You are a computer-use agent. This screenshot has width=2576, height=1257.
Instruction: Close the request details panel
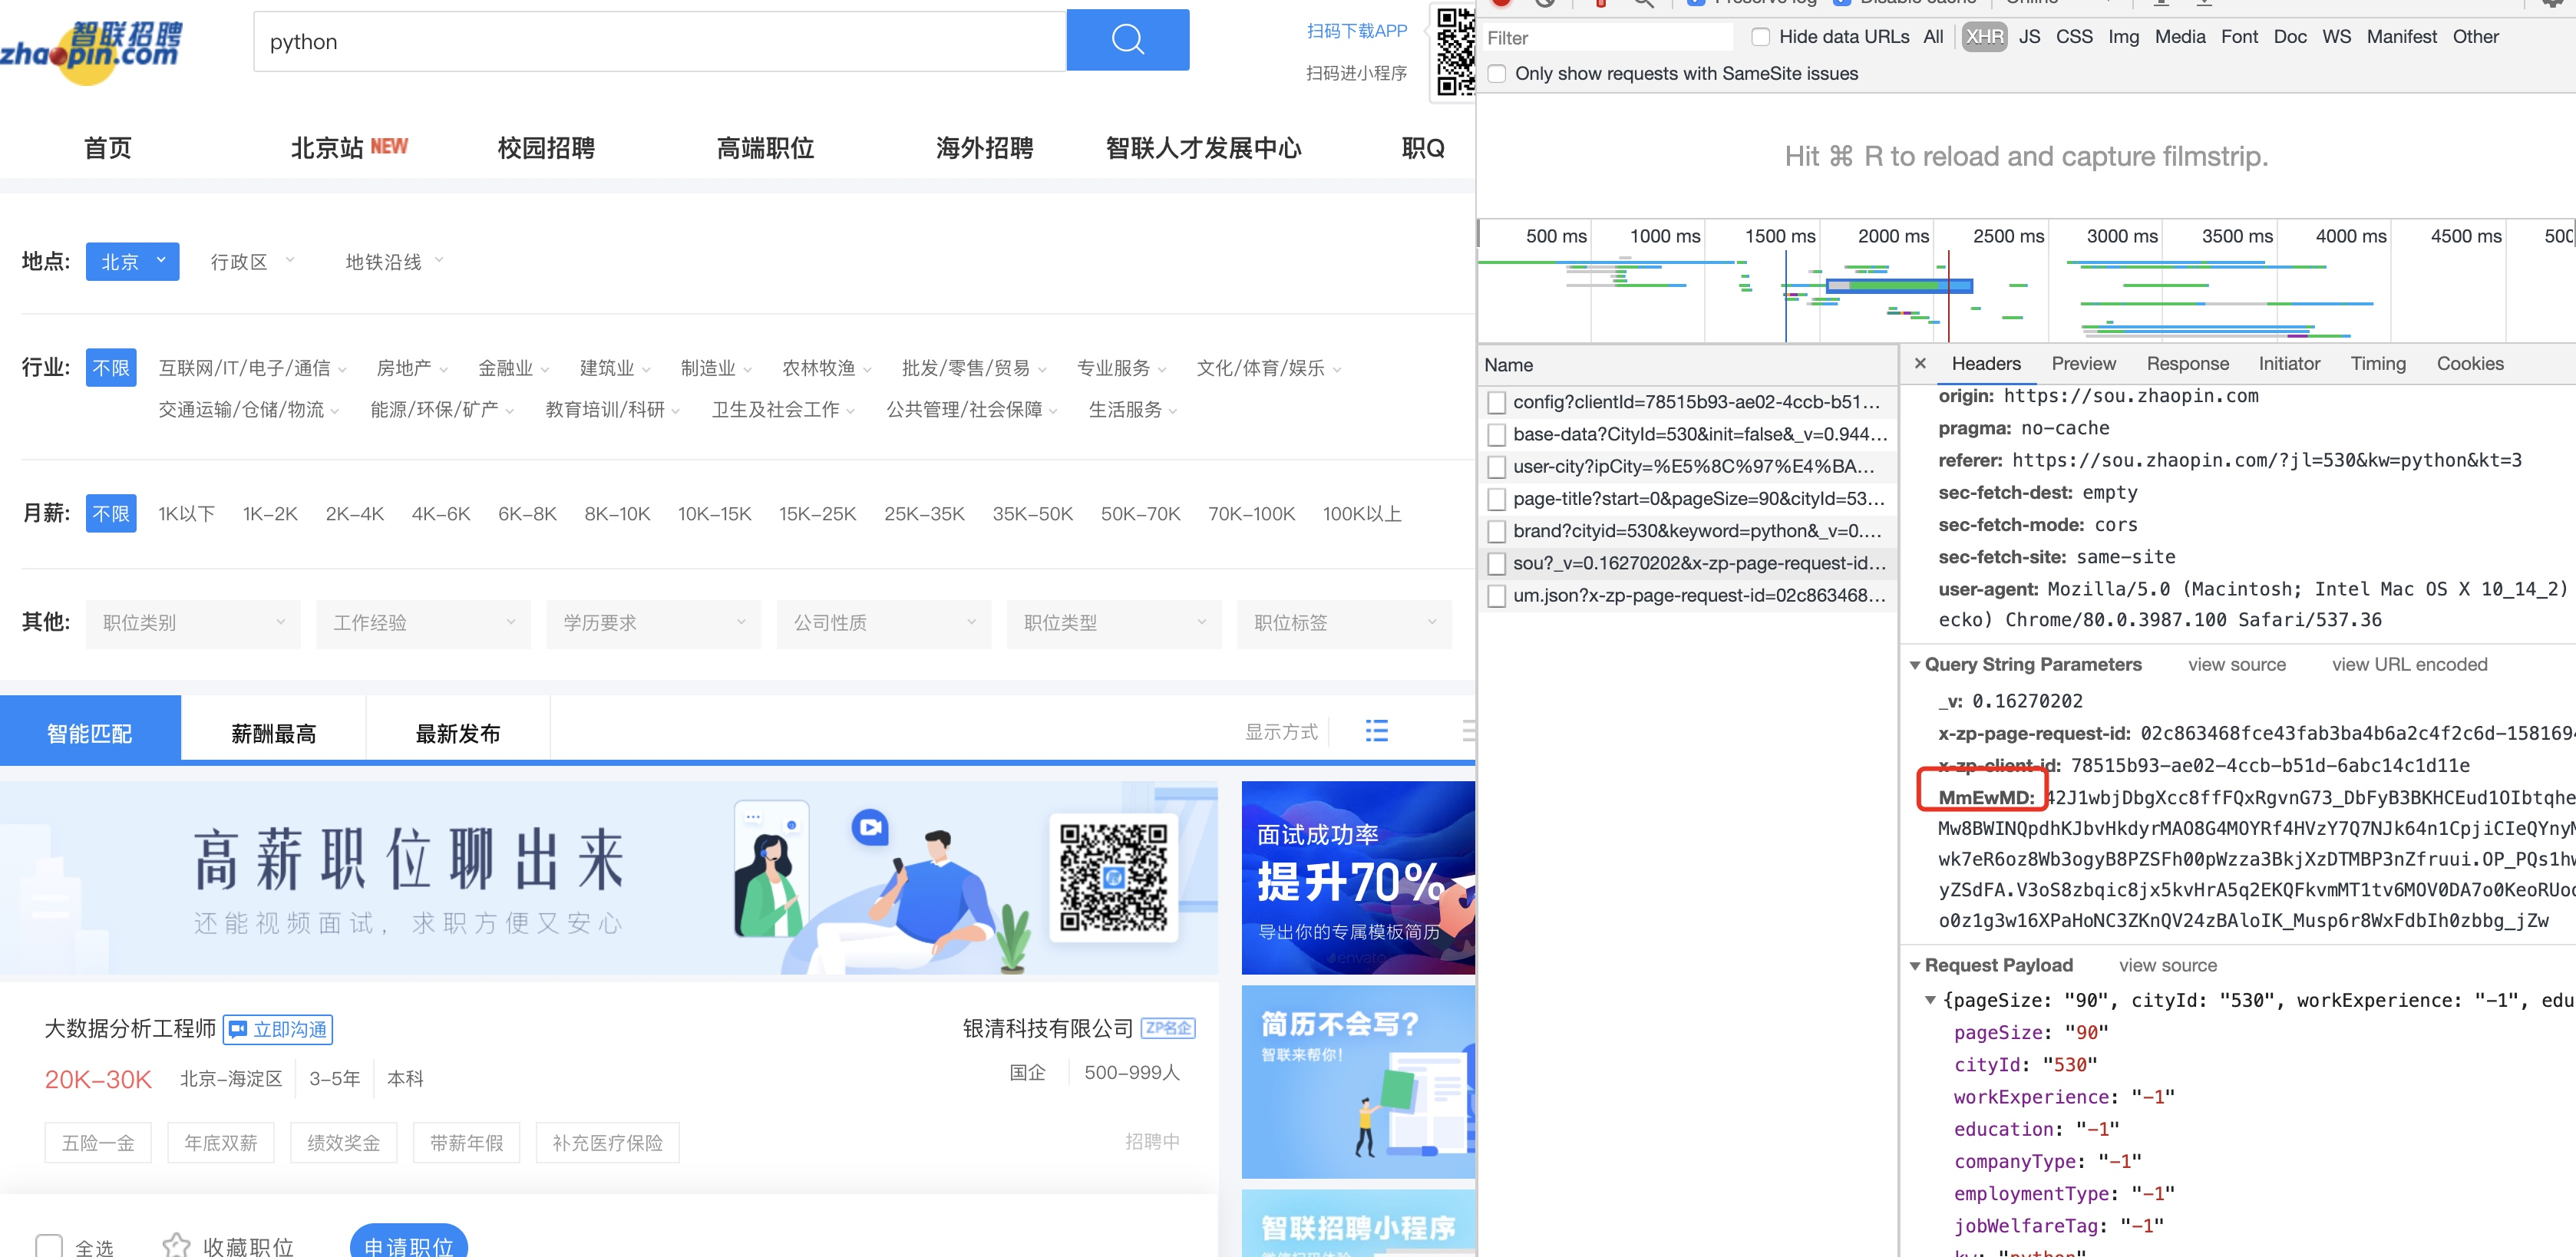1919,364
